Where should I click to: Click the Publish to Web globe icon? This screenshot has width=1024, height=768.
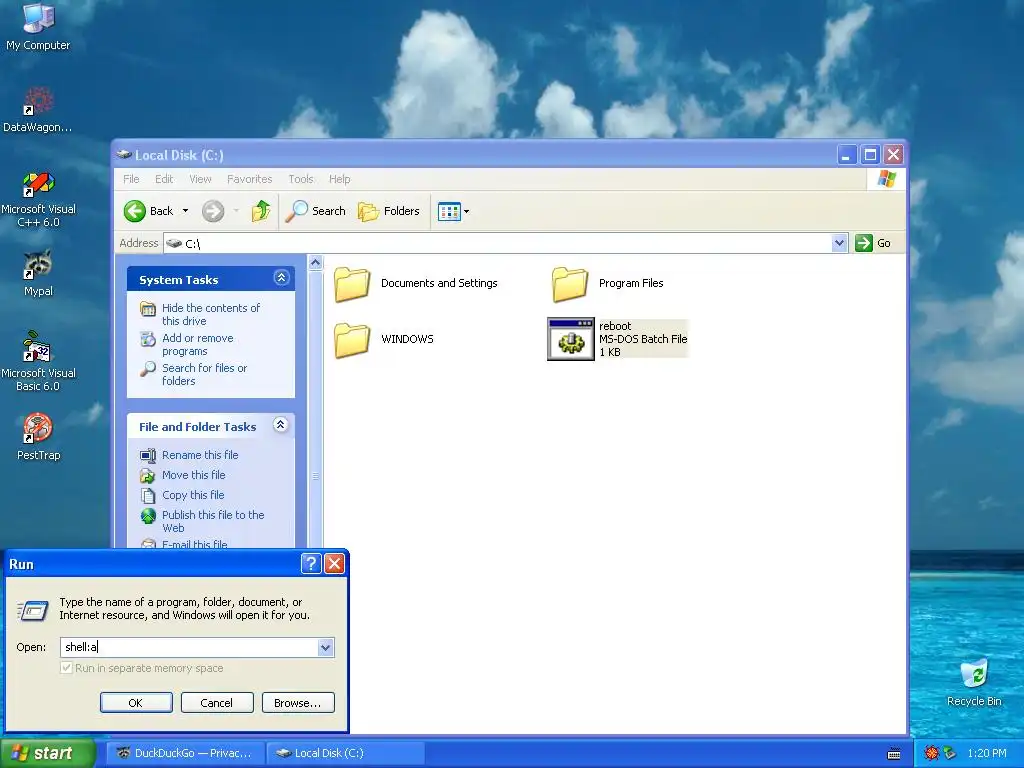coord(148,516)
